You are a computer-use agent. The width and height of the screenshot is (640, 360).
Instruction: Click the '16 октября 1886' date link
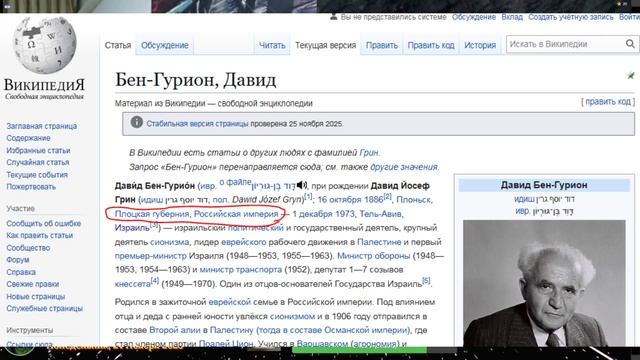[x=350, y=200]
